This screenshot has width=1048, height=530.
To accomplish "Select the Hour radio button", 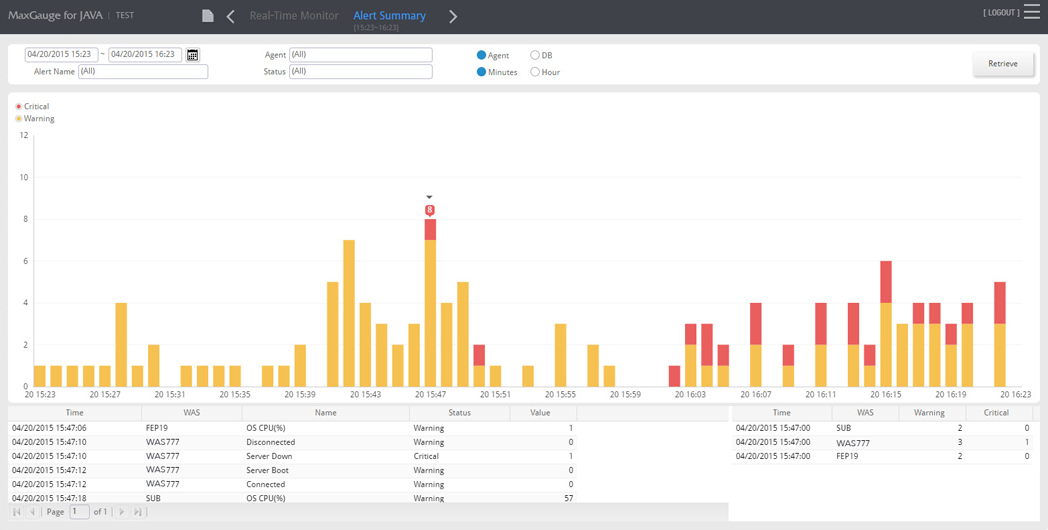I will 535,72.
